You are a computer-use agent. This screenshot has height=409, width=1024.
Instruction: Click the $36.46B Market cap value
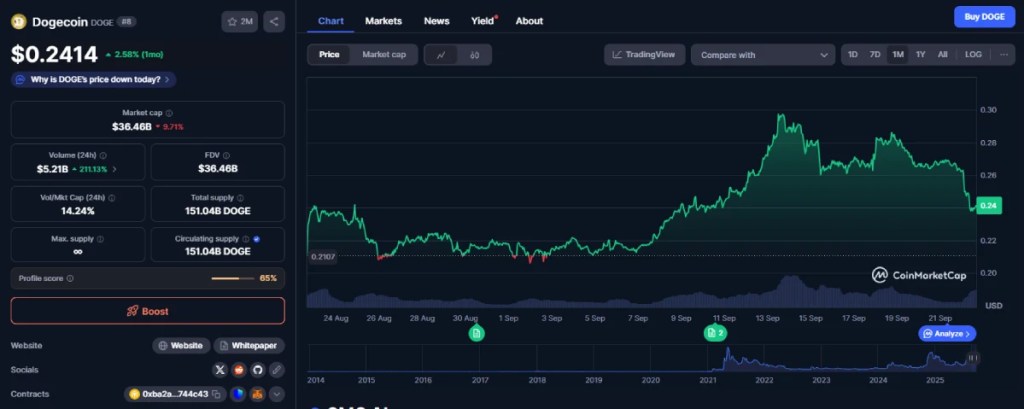click(133, 126)
